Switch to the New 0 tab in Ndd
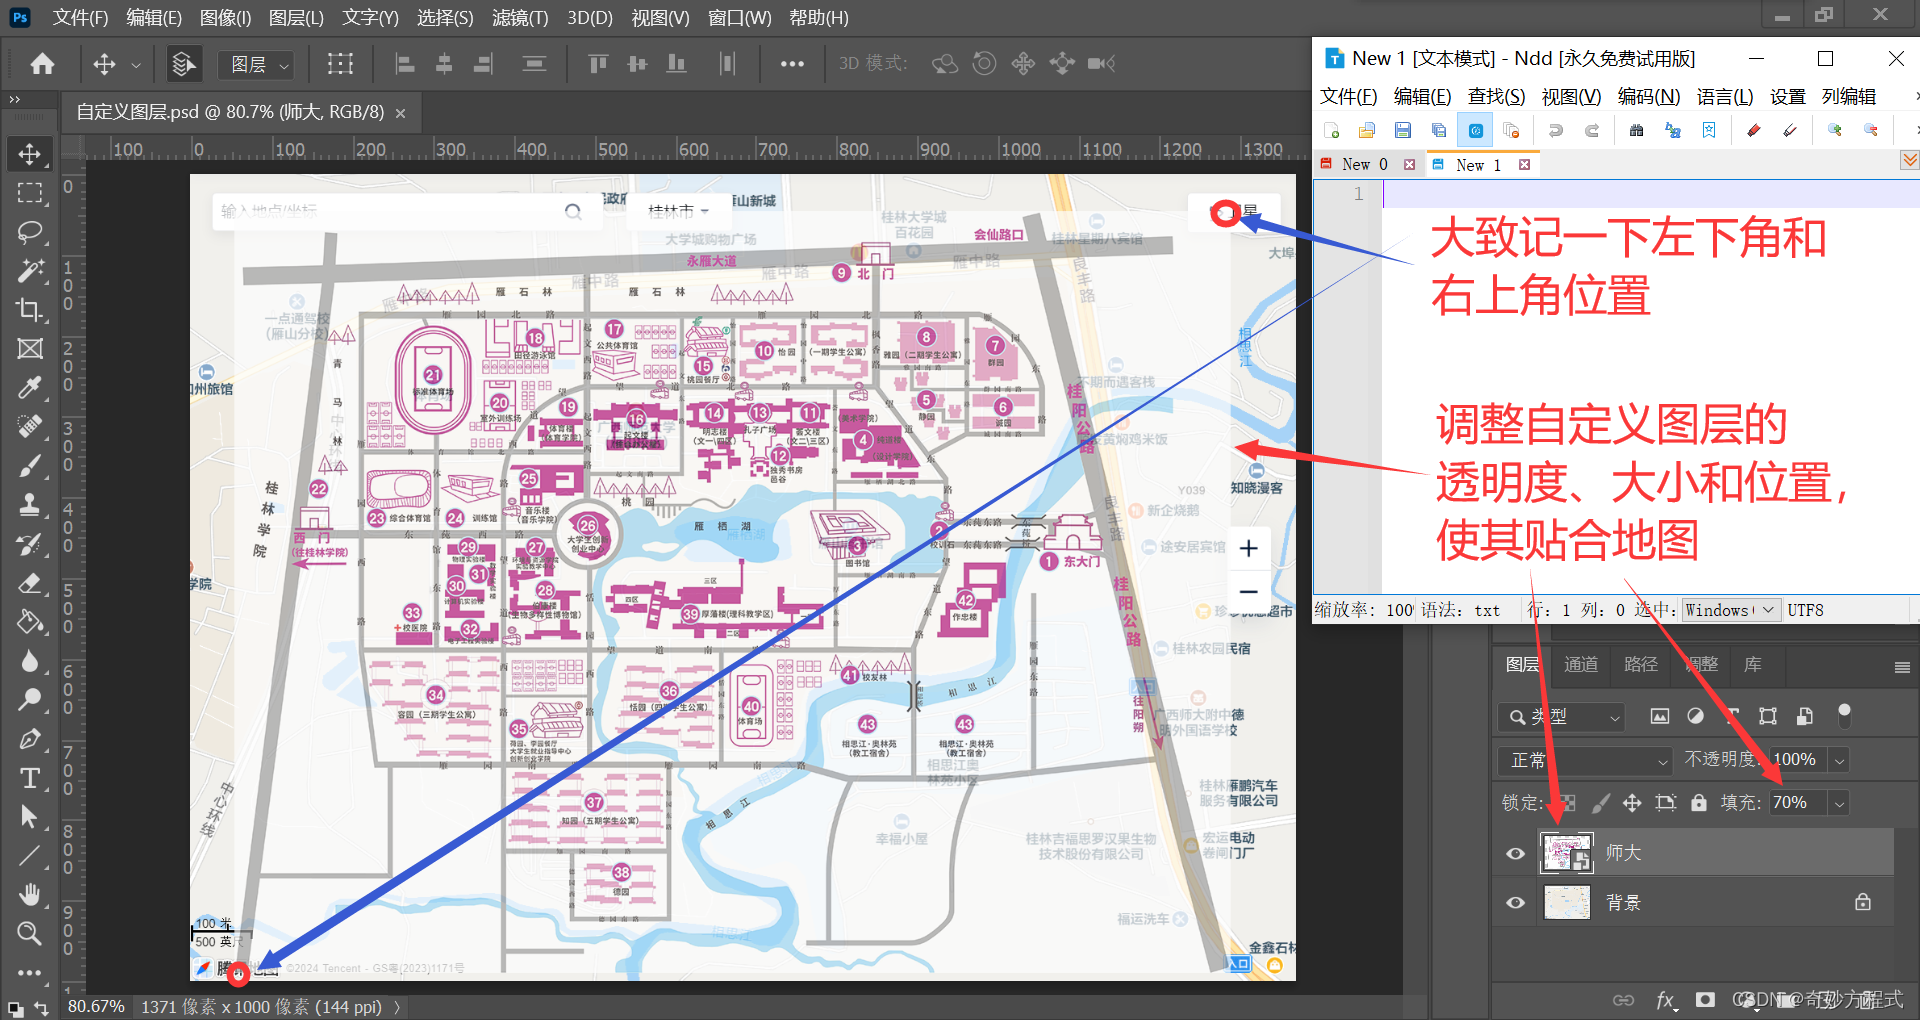The height and width of the screenshot is (1020, 1920). (1364, 164)
